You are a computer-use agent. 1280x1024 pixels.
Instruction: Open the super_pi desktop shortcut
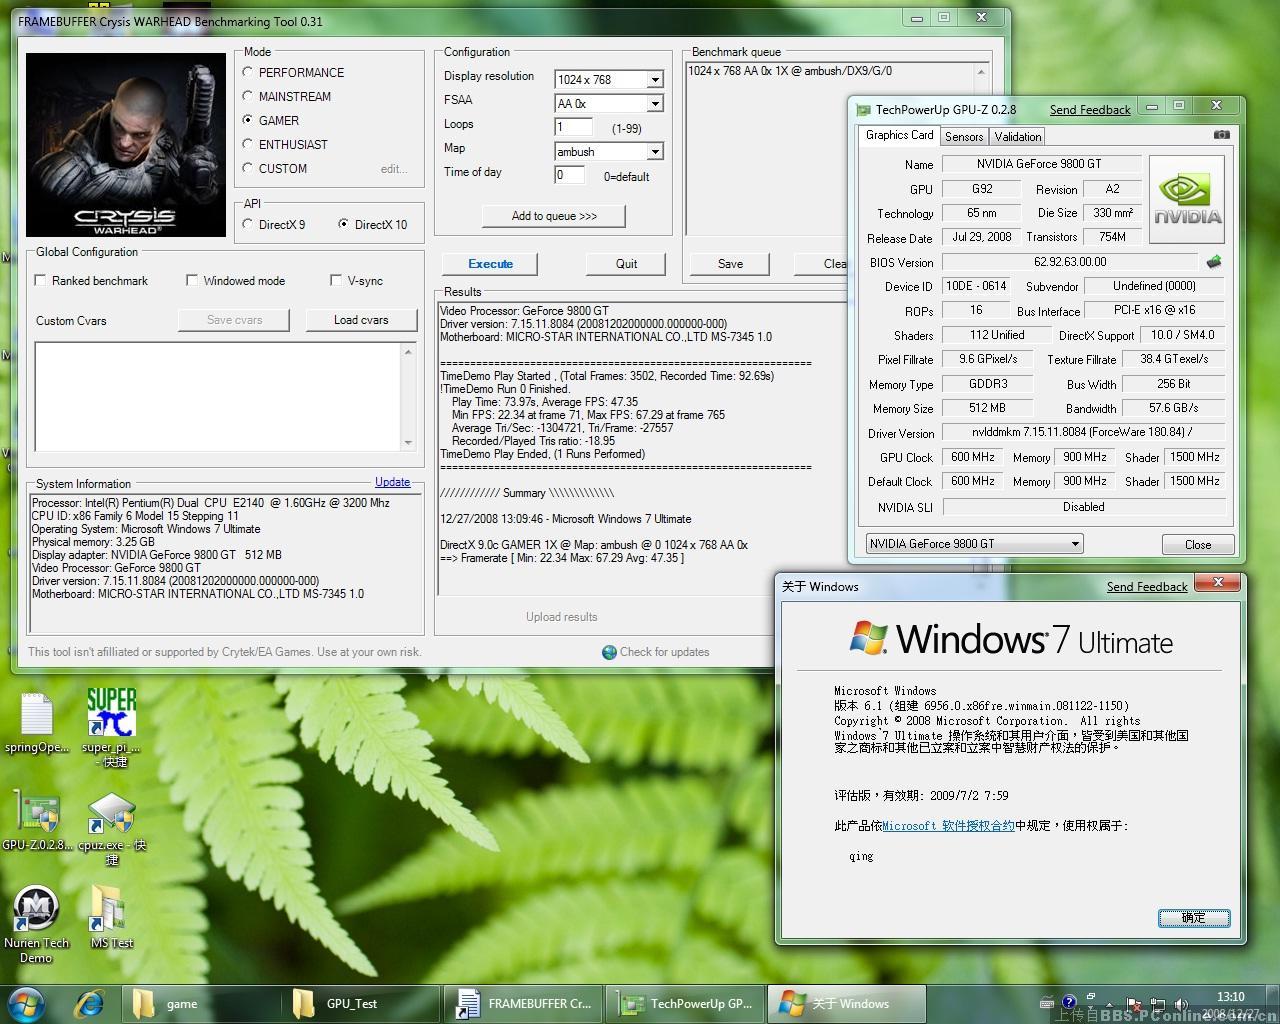tap(111, 714)
